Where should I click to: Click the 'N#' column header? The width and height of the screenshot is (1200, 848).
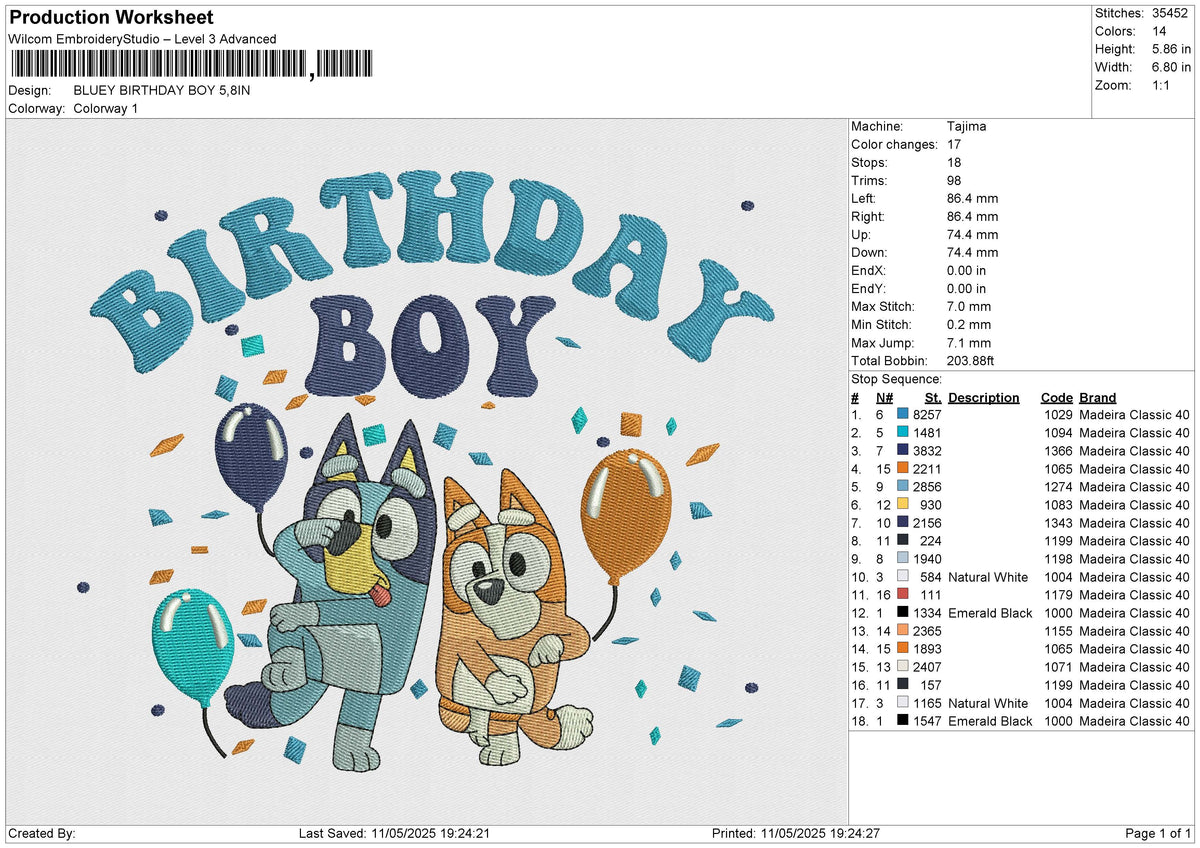click(883, 397)
